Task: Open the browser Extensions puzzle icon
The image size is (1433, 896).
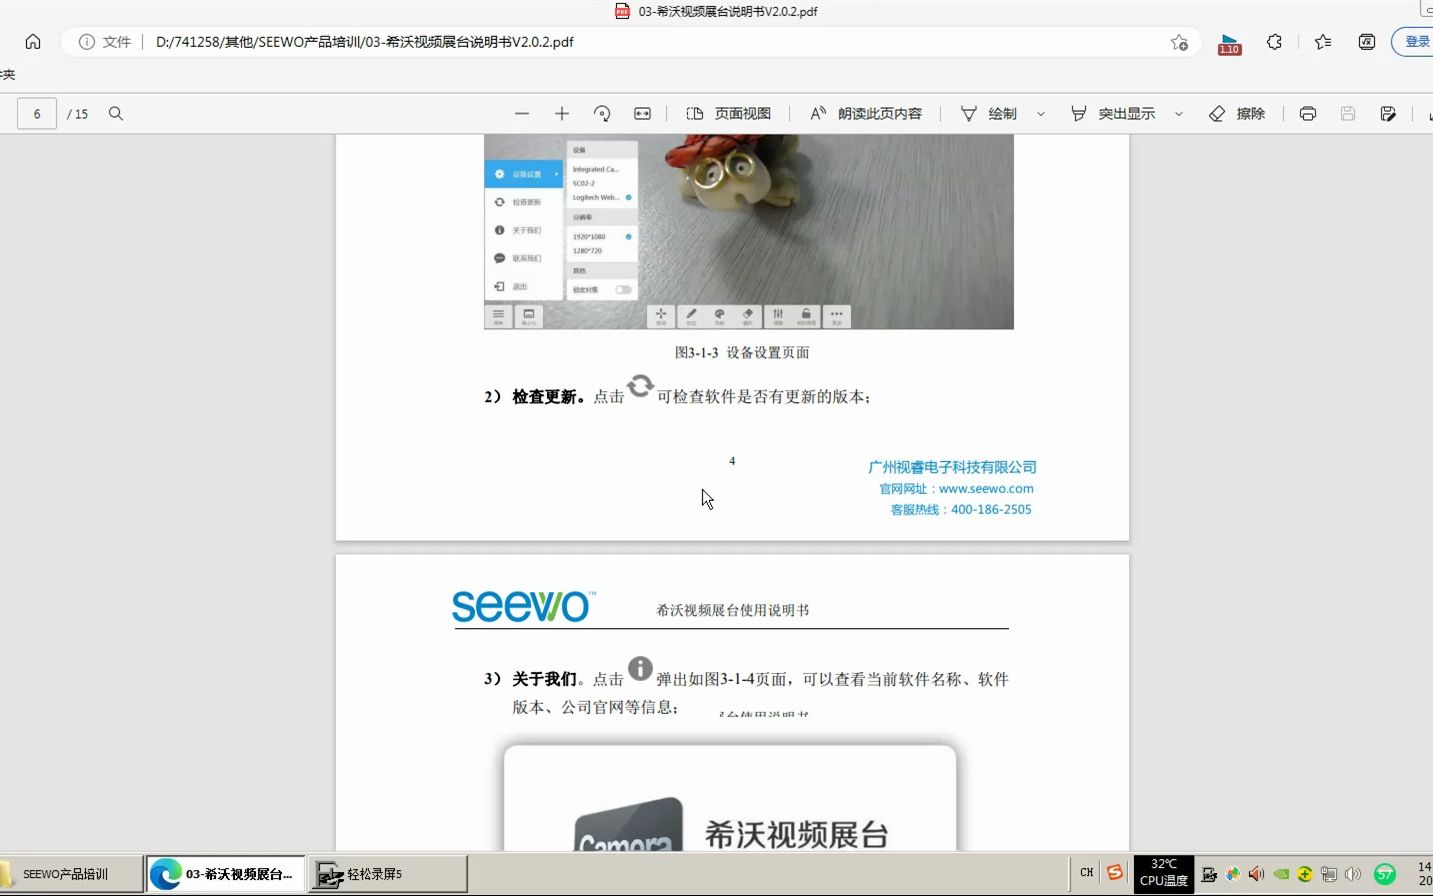Action: (1274, 42)
